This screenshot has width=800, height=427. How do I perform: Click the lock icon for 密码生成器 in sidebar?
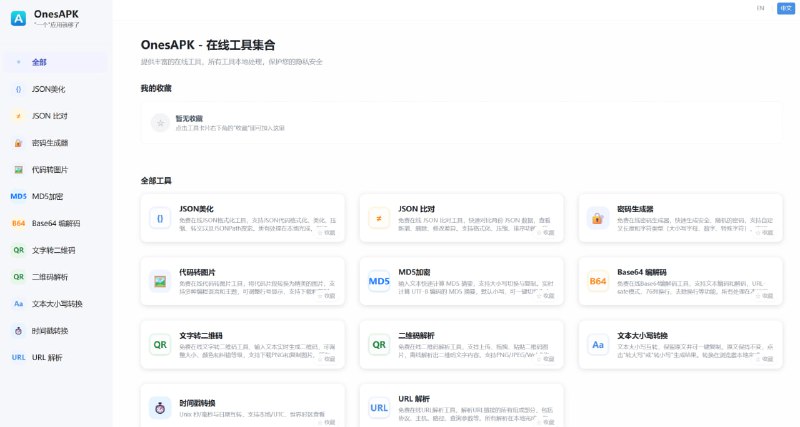pyautogui.click(x=18, y=143)
